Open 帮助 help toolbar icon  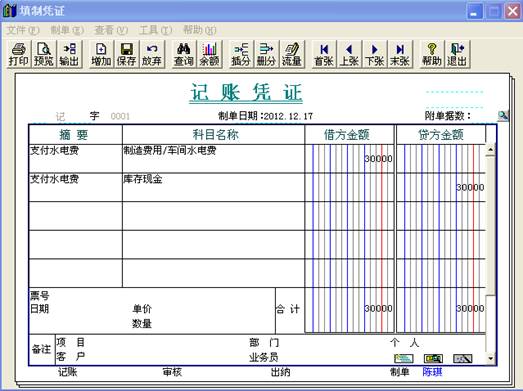coord(432,54)
